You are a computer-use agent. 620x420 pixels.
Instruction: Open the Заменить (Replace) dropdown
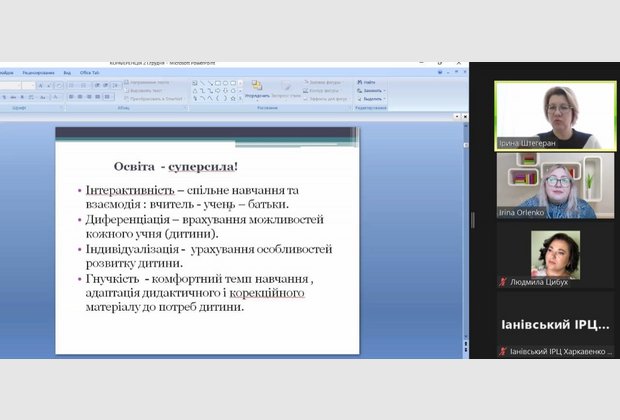[371, 91]
